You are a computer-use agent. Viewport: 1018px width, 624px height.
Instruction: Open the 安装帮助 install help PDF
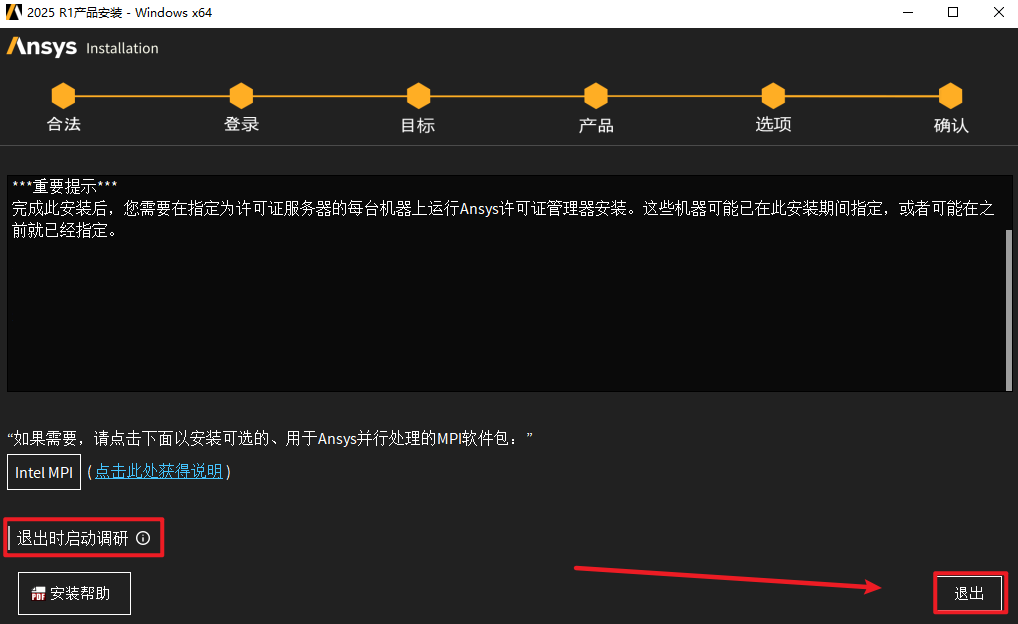[x=74, y=593]
